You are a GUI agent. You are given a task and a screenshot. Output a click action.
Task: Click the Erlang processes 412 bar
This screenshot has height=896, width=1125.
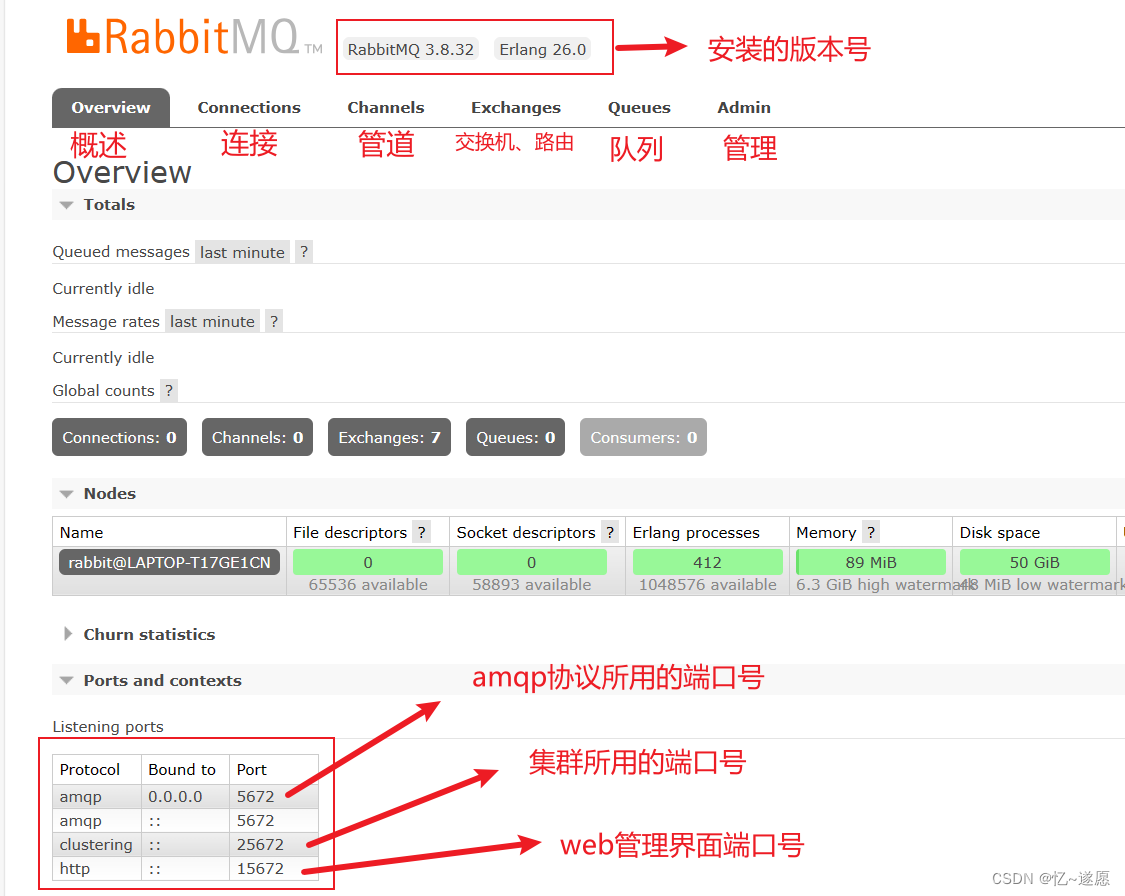[707, 562]
